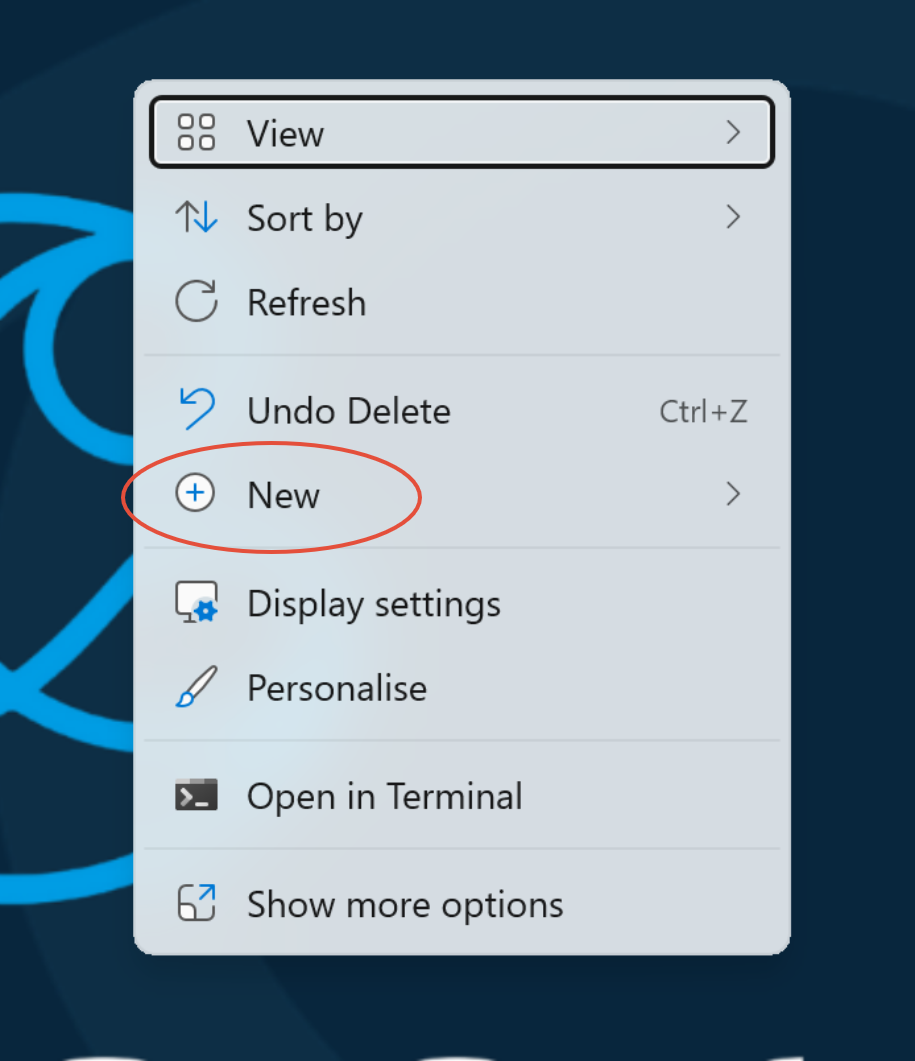Click the New plus circle icon
Viewport: 915px width, 1061px height.
click(x=196, y=493)
